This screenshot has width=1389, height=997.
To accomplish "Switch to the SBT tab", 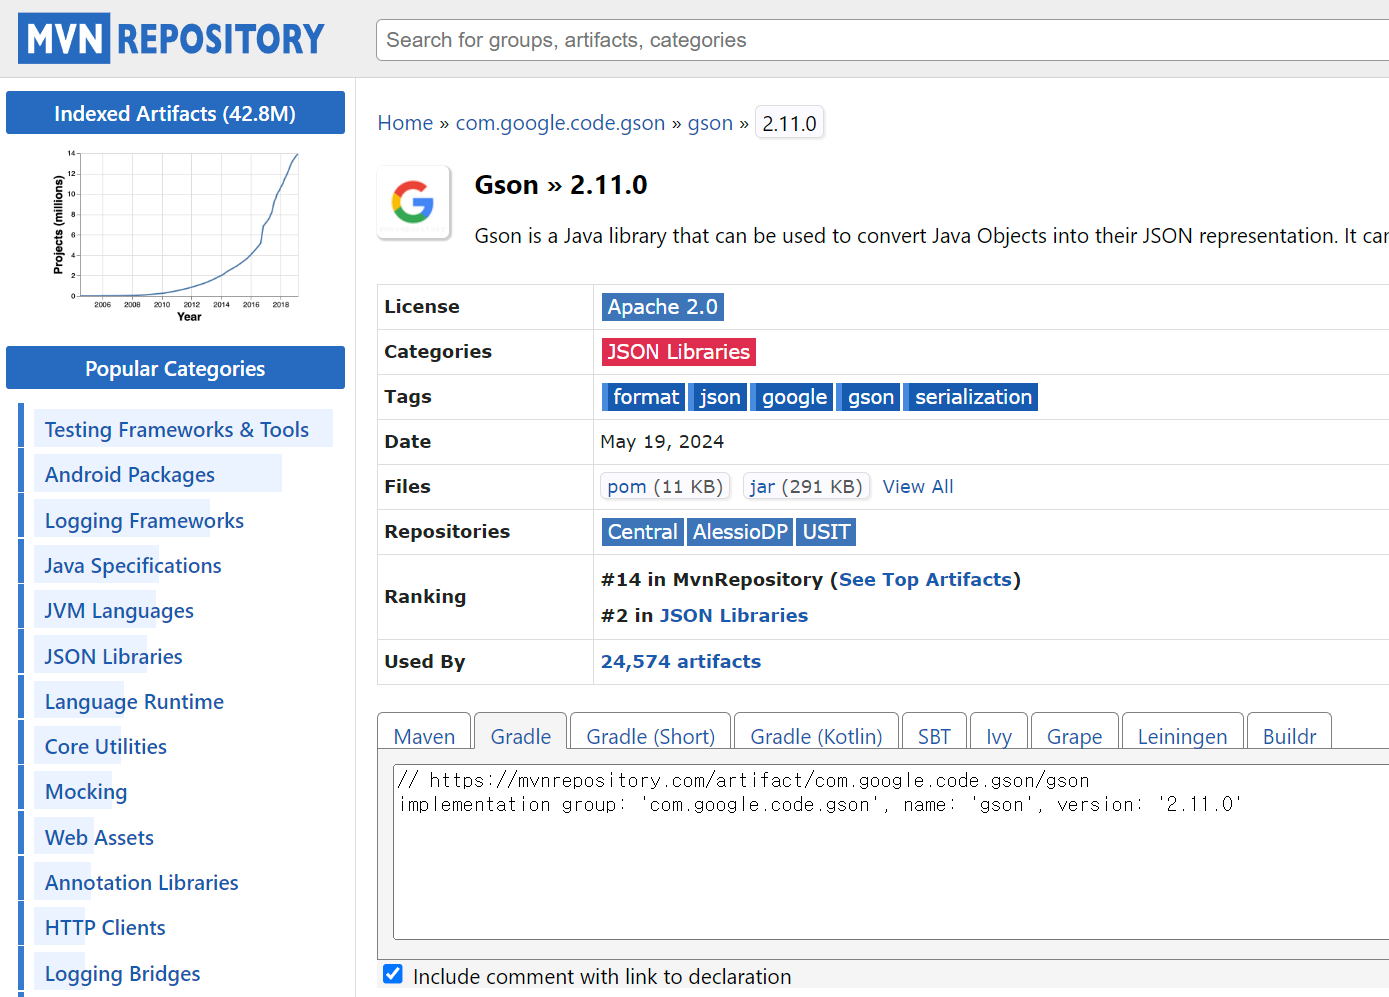I will pyautogui.click(x=934, y=731).
